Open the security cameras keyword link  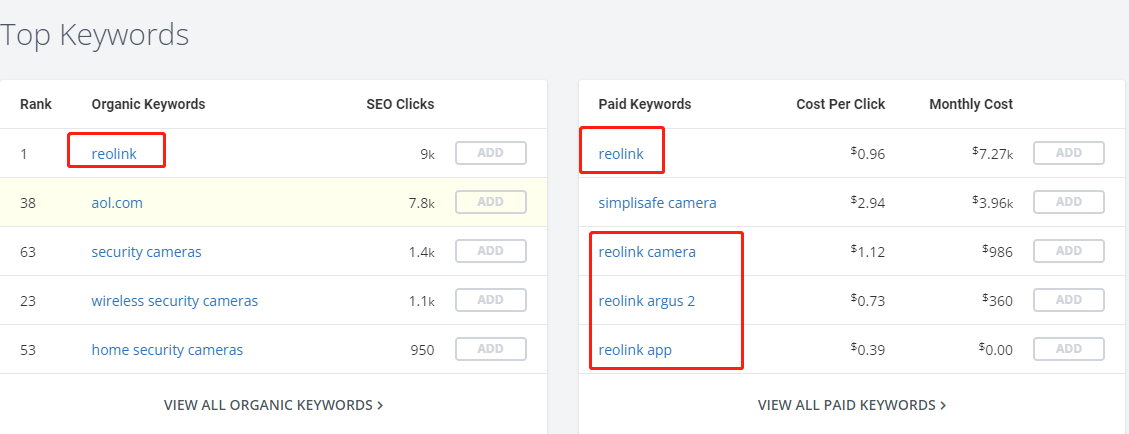click(146, 252)
